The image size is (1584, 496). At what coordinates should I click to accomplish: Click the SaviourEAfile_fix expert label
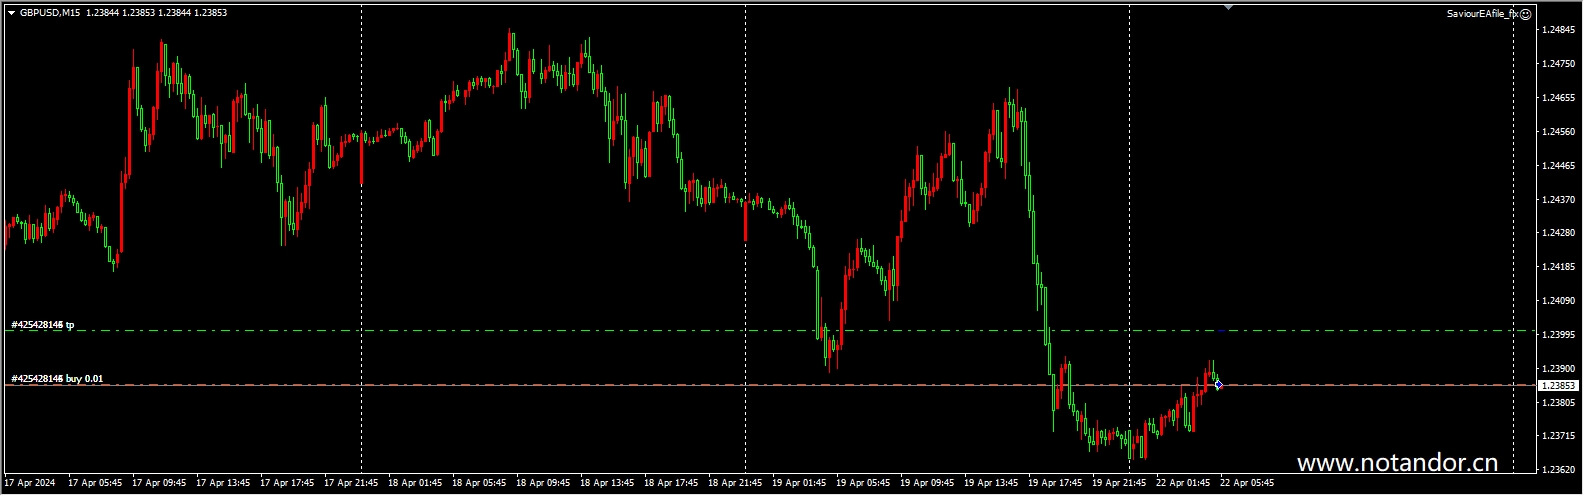click(1481, 14)
